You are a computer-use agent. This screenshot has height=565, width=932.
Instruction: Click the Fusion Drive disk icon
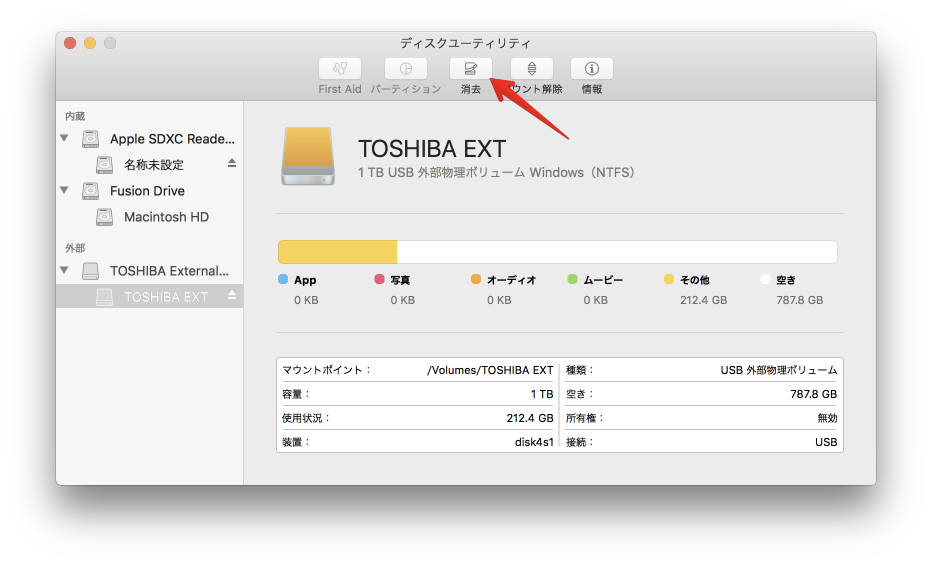click(90, 191)
